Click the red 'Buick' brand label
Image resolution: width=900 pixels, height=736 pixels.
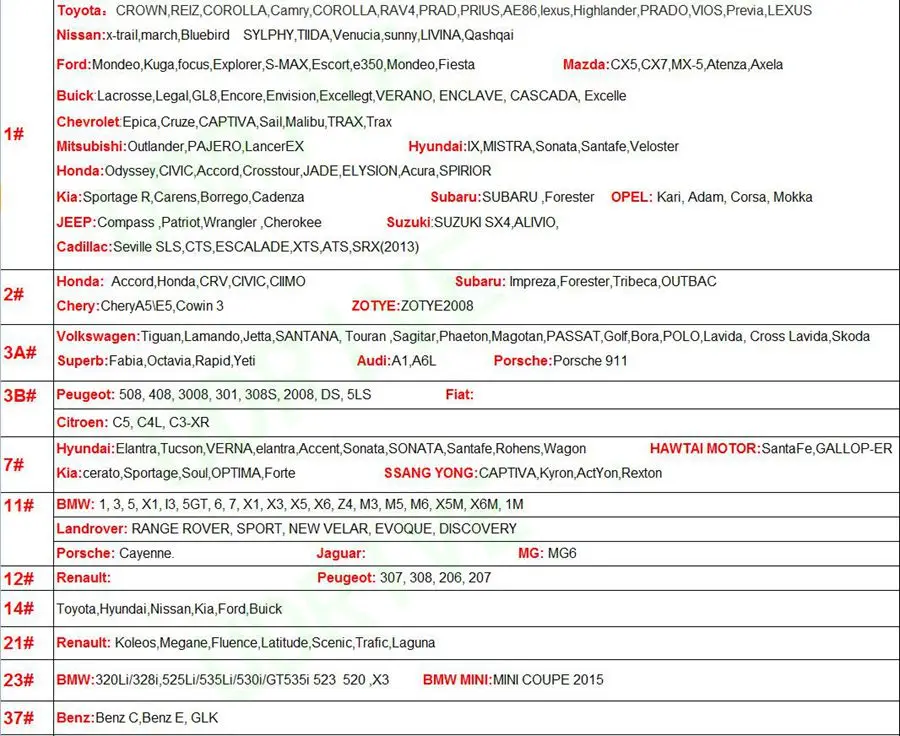point(75,95)
